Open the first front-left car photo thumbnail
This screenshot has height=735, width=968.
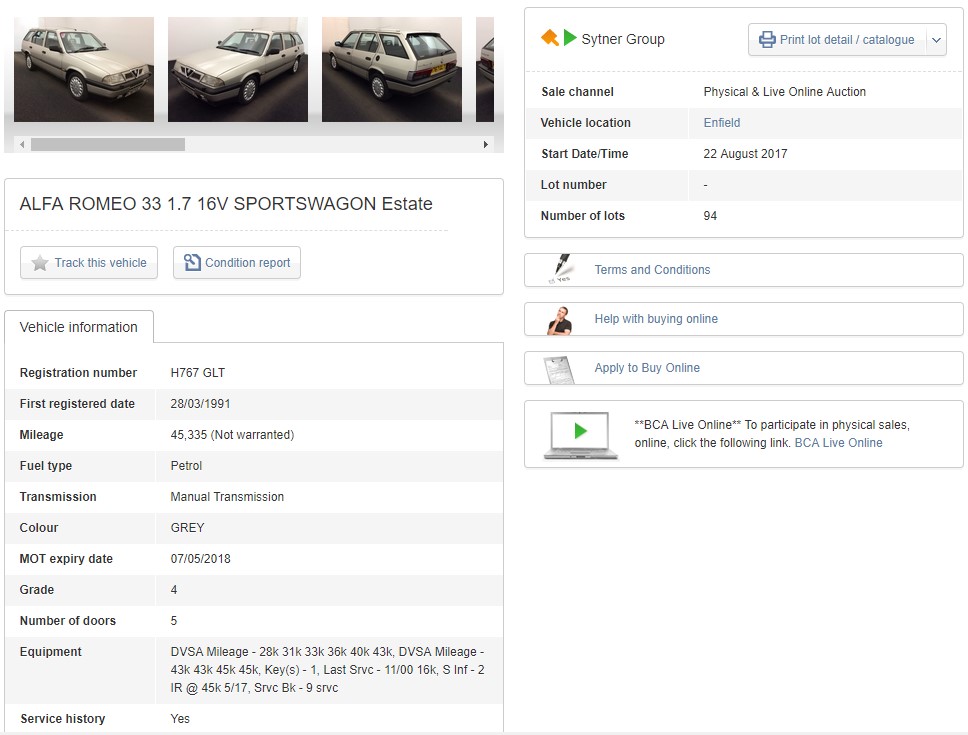[84, 69]
